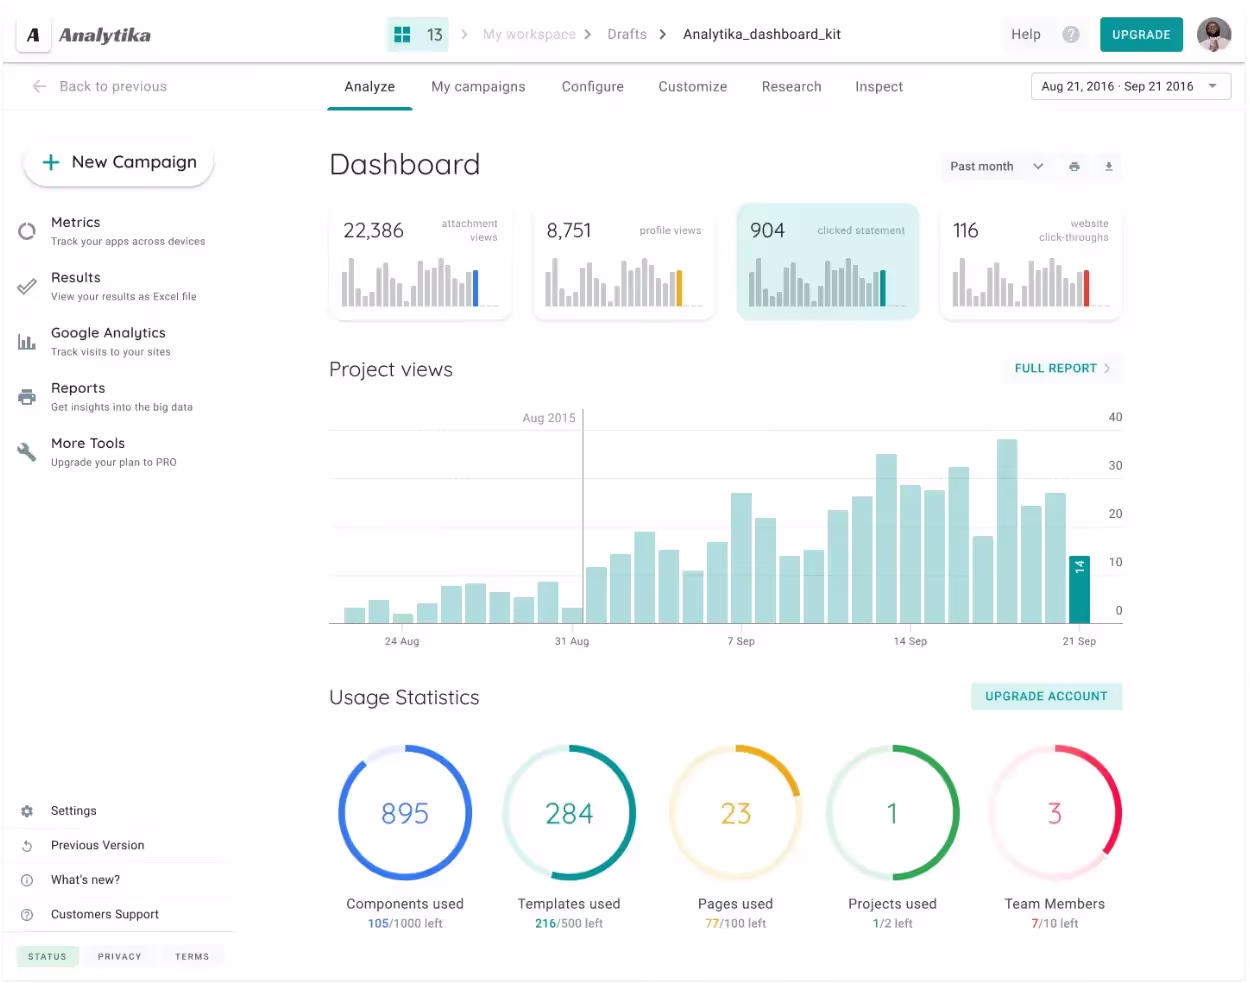Click the Components used progress ring
Screen dimensions: 1250x983
click(405, 813)
